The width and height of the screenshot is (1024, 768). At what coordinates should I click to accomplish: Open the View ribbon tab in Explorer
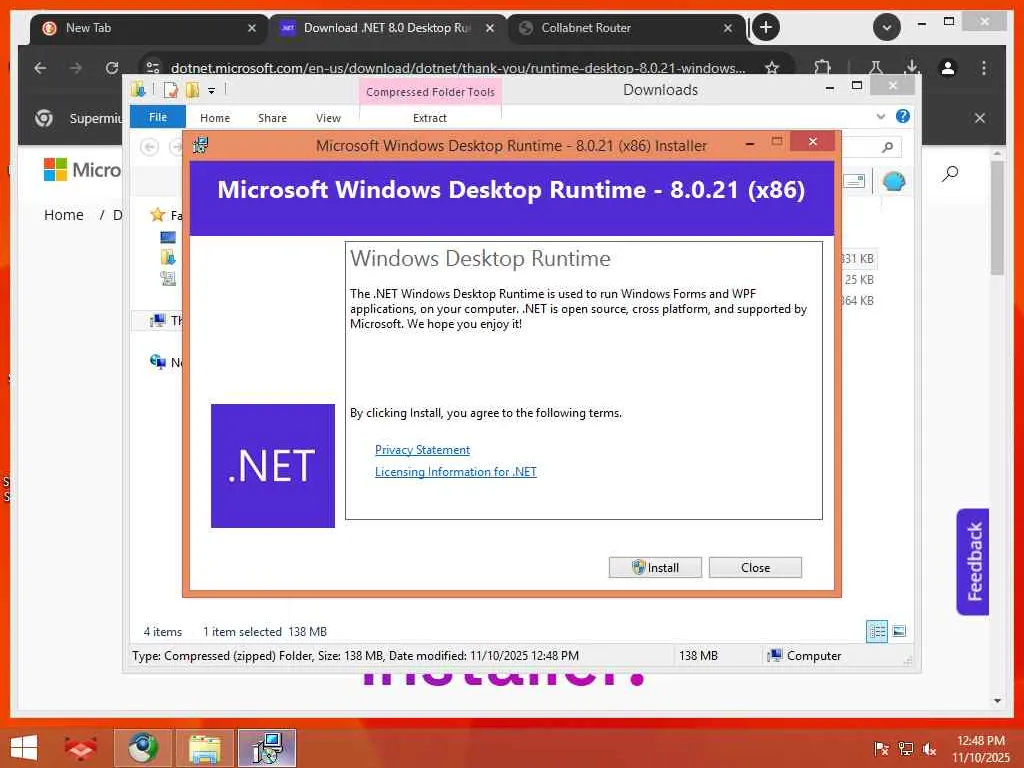point(328,118)
